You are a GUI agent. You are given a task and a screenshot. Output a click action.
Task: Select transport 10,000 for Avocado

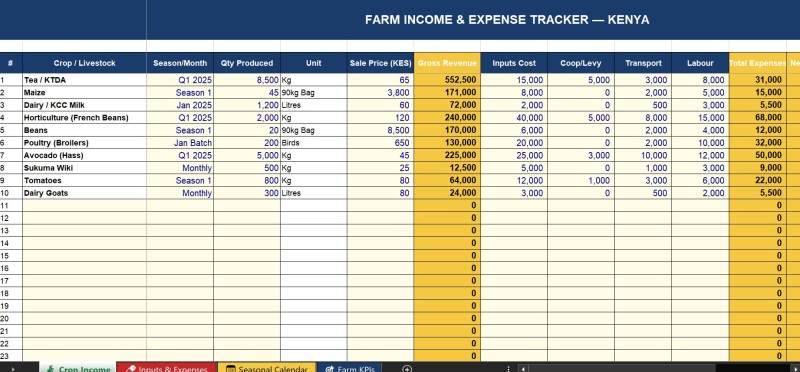coord(643,155)
